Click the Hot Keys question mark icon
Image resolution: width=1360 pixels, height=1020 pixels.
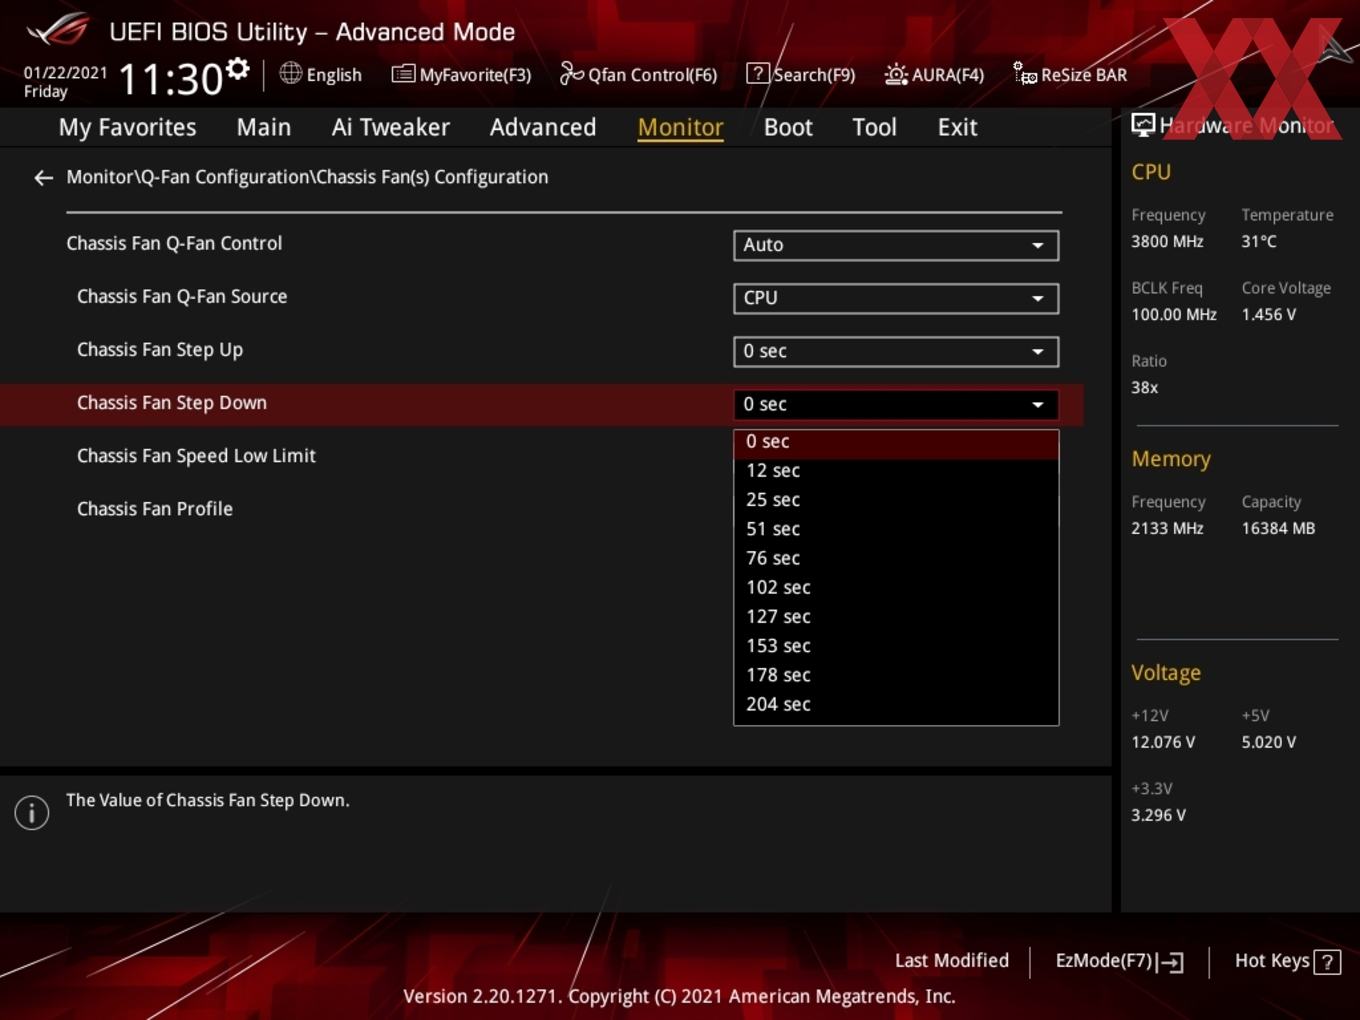point(1327,962)
